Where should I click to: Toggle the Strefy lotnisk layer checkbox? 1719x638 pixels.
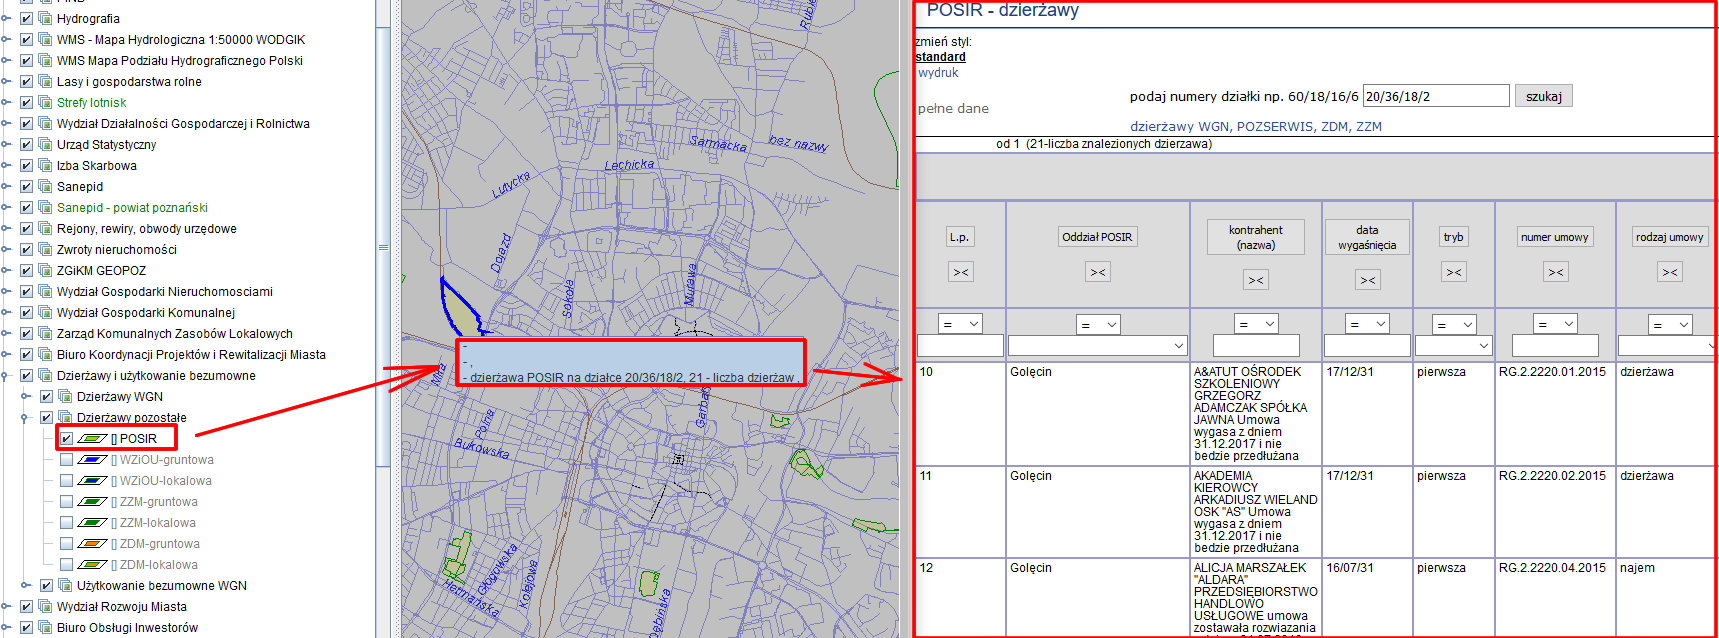coord(27,102)
